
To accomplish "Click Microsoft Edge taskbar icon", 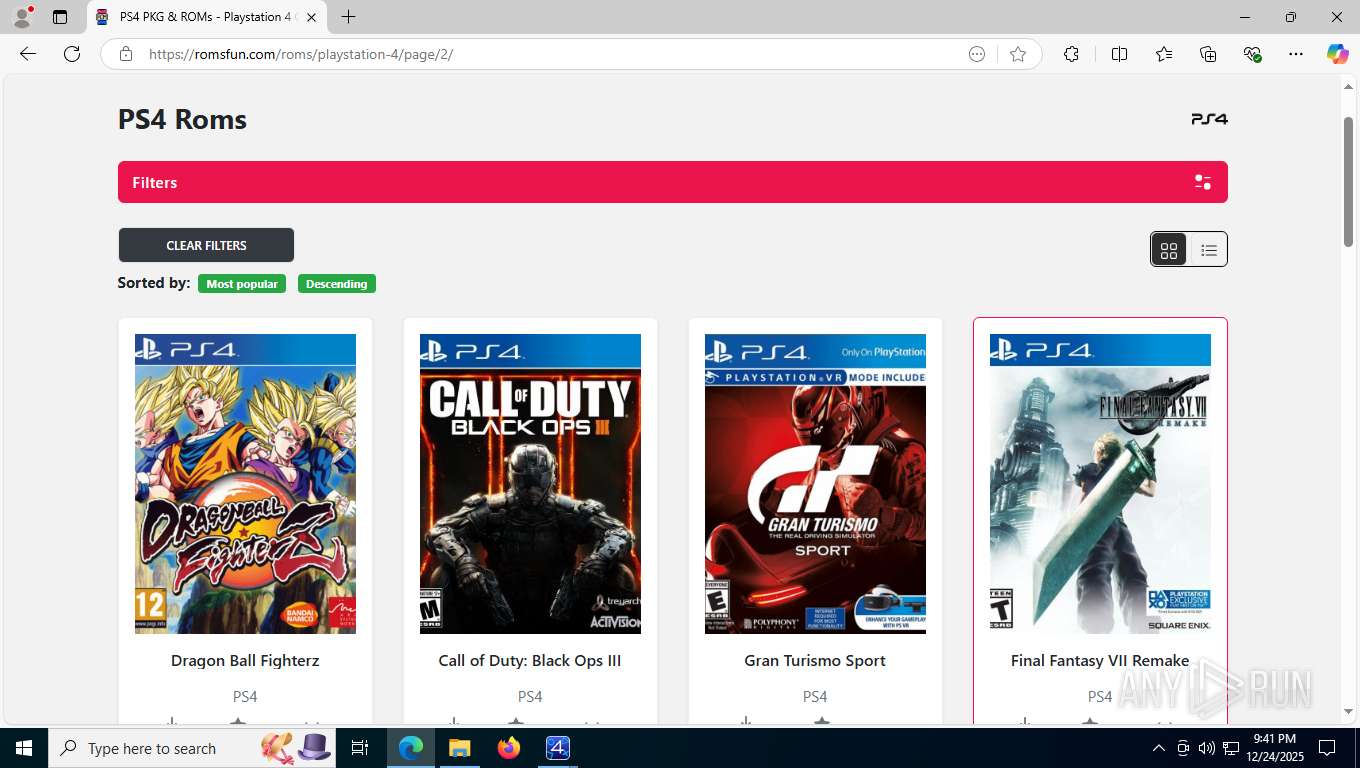I will click(410, 748).
